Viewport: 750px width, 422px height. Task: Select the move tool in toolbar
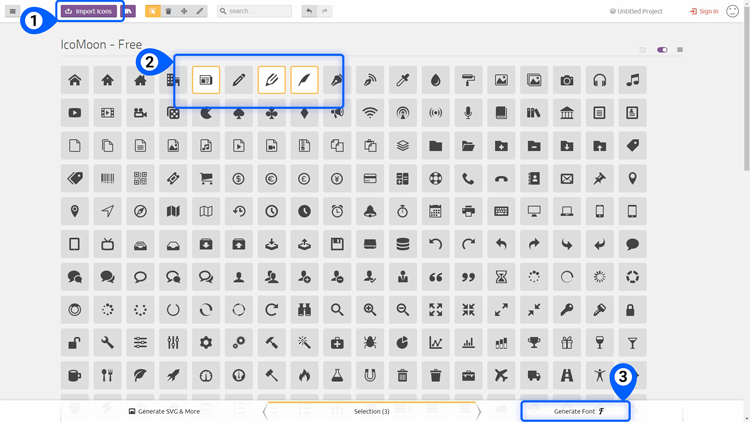coord(184,11)
